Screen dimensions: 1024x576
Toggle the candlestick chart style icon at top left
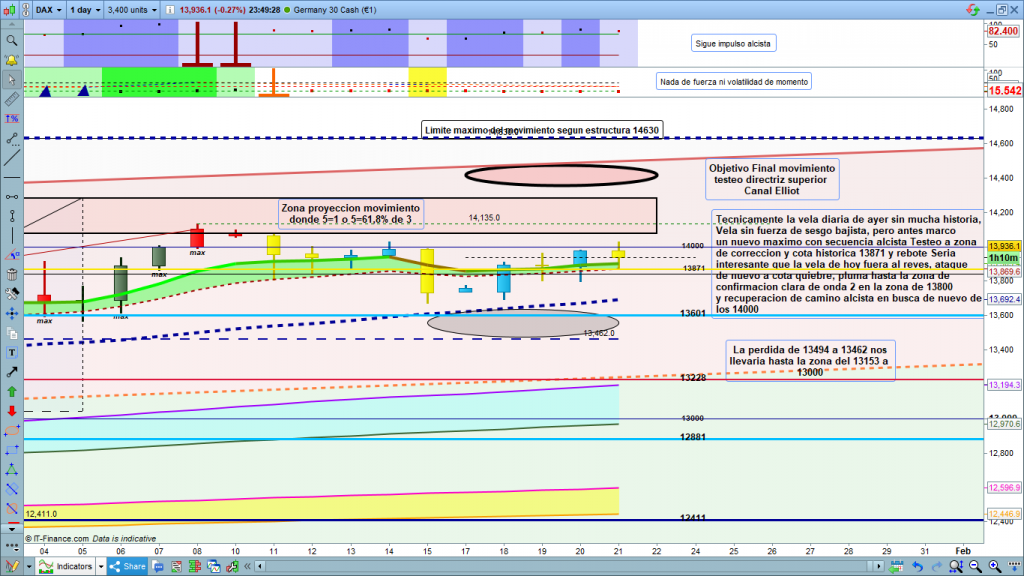(x=12, y=8)
